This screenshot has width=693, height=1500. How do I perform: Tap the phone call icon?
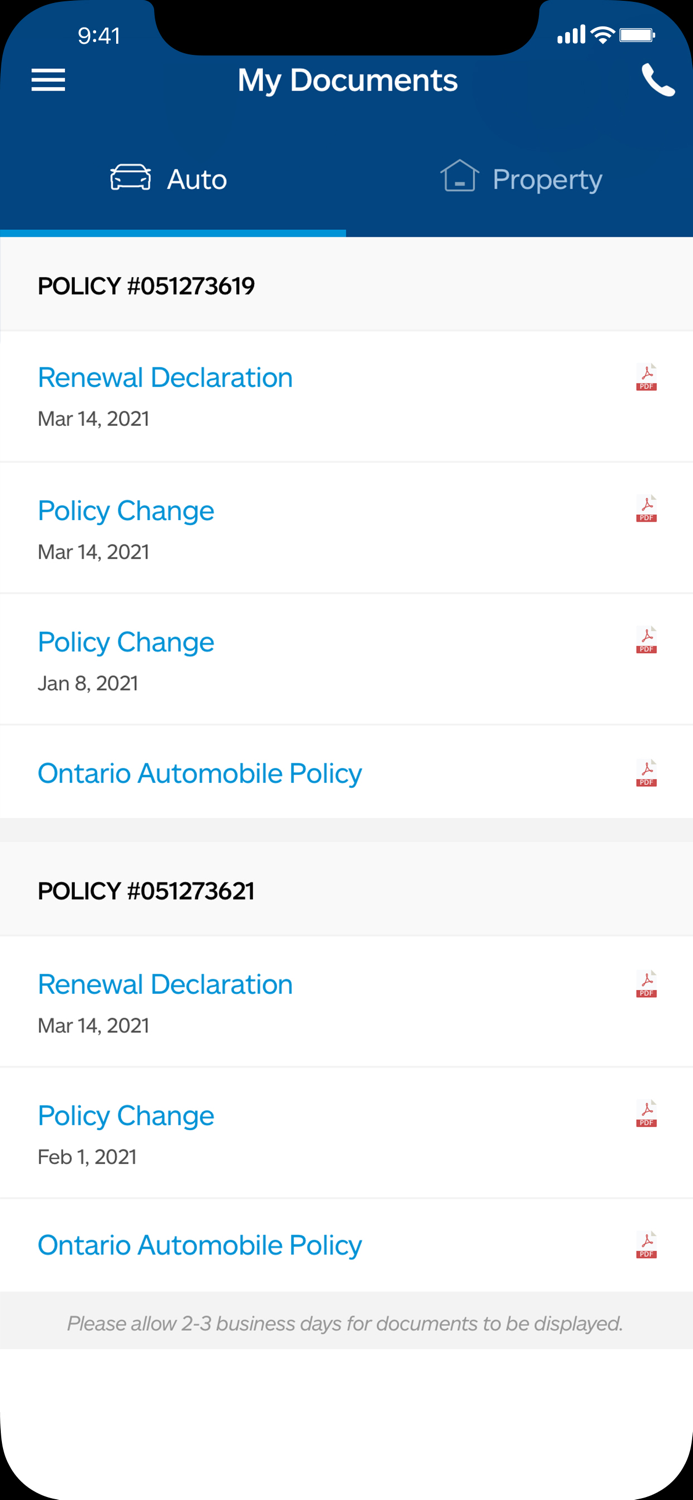(658, 80)
